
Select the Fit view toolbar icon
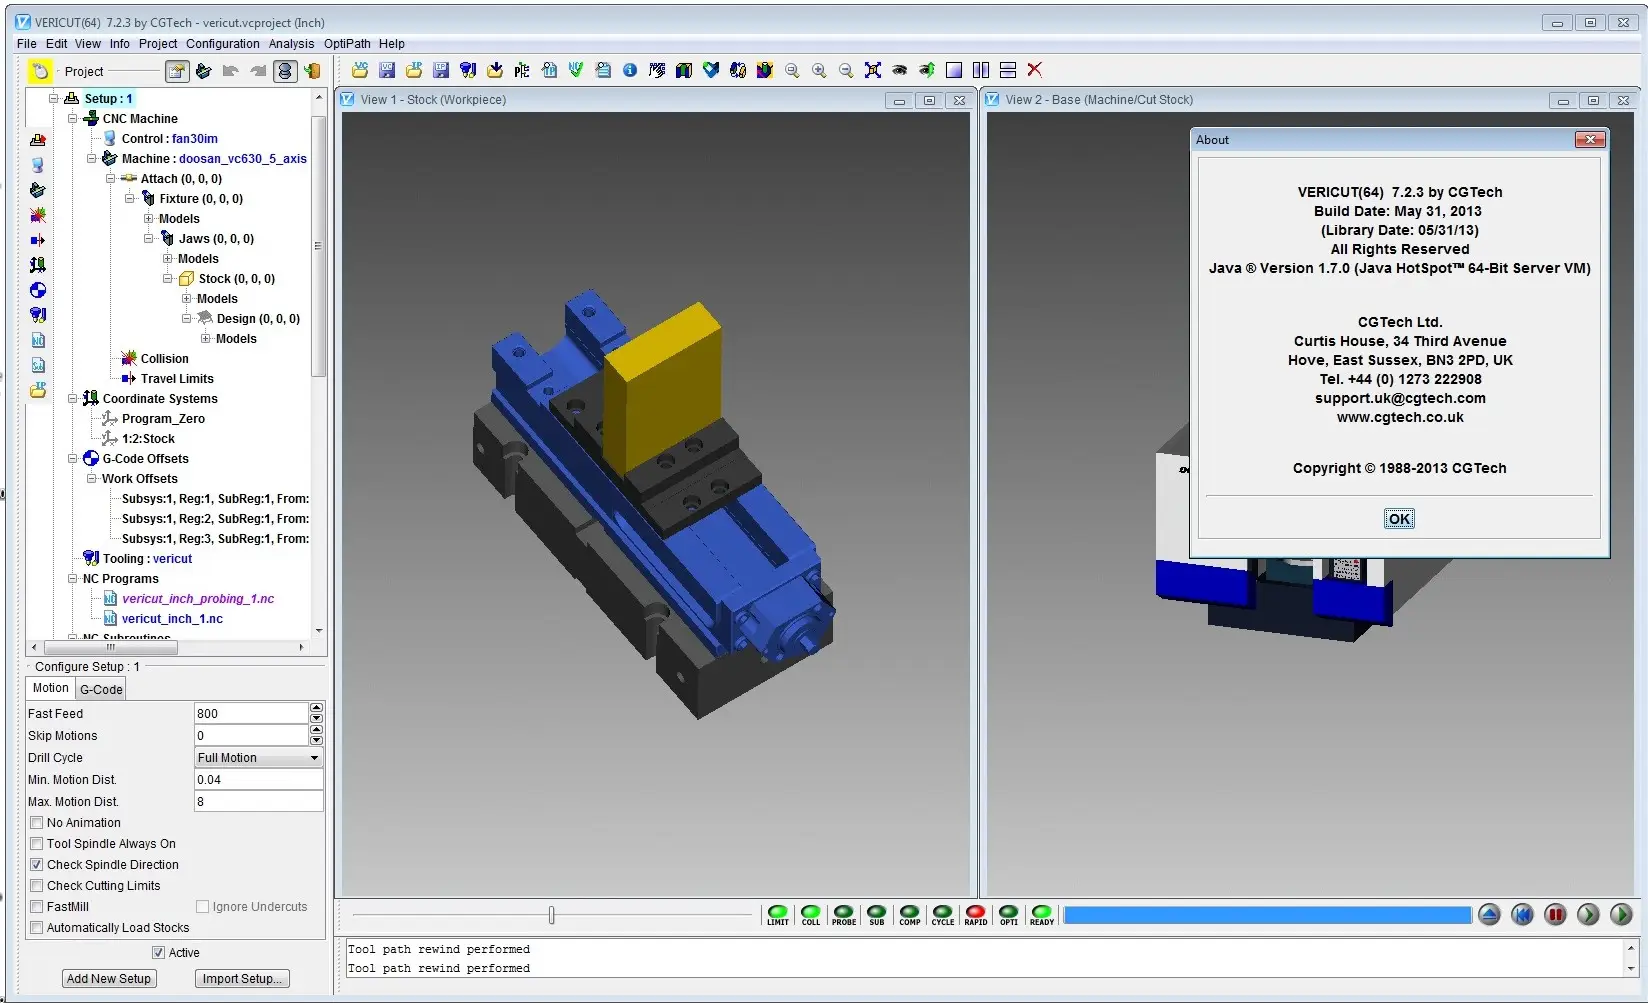point(872,70)
